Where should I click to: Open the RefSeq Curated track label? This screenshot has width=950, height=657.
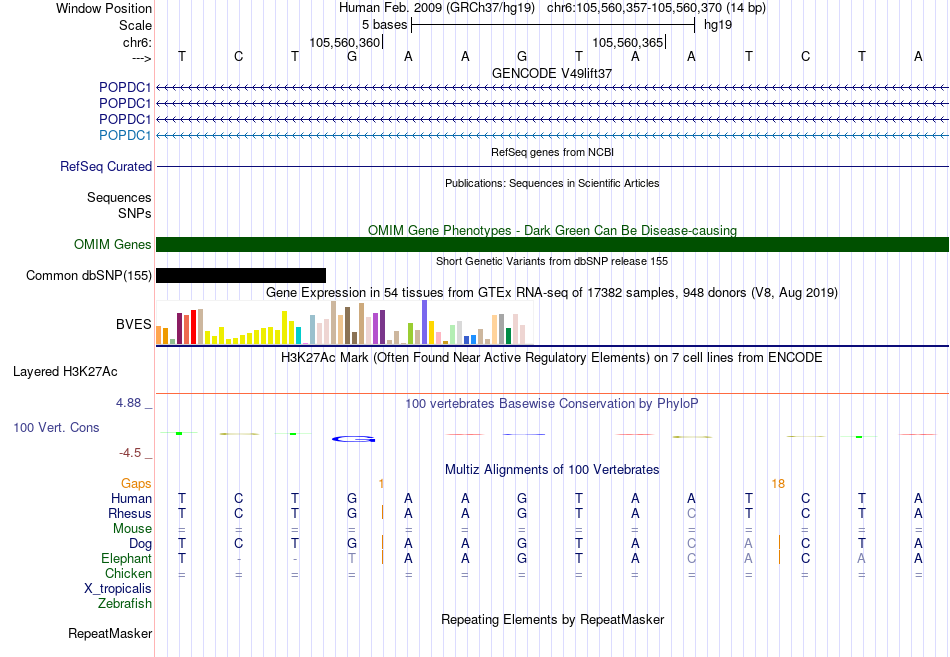pos(105,166)
